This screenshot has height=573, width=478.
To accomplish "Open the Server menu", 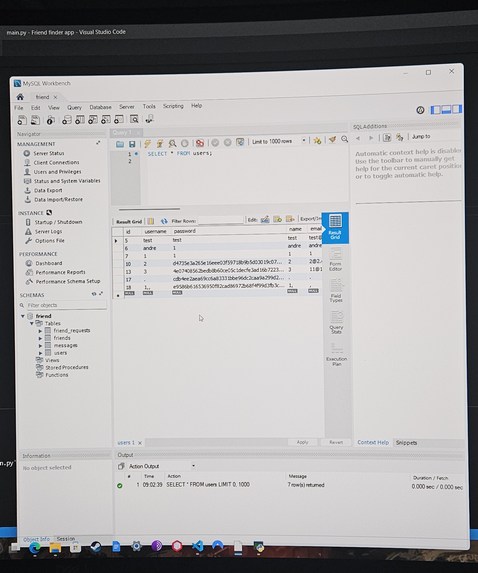I will (x=127, y=107).
